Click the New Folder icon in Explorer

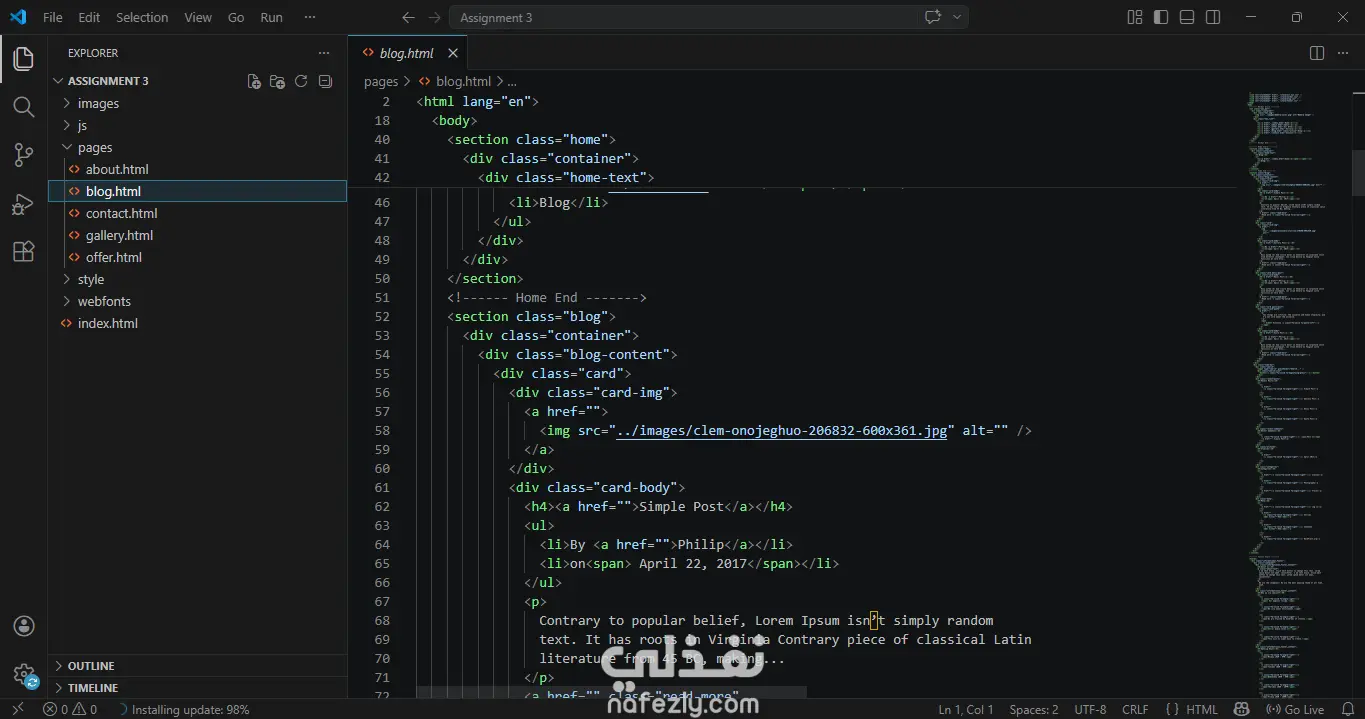pos(278,81)
